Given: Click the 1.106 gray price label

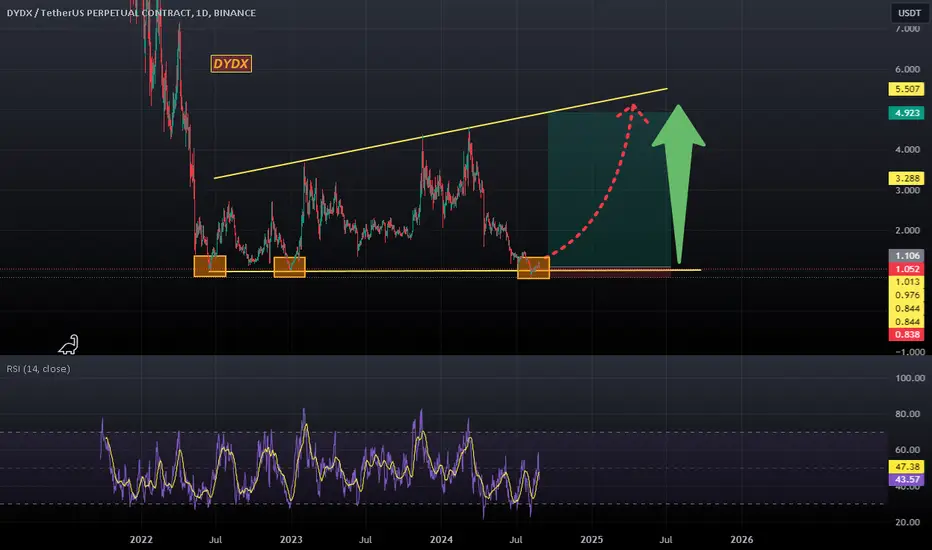Looking at the screenshot, I should (x=906, y=256).
